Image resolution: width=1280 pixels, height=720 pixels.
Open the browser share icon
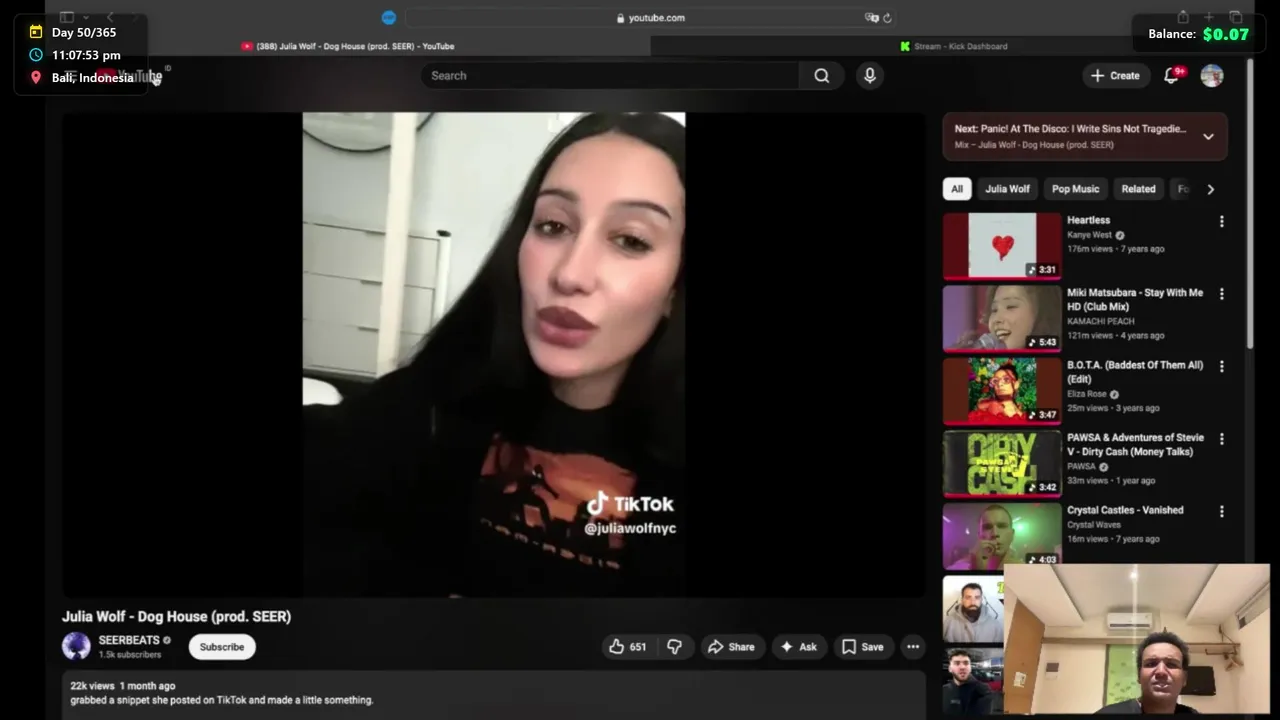tap(1183, 17)
